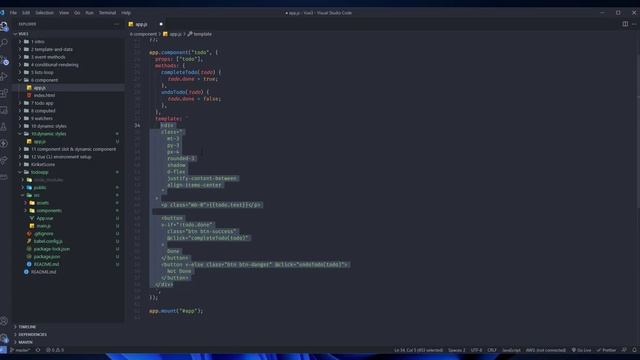Collapse the src folder
640x360 pixels.
[x=68, y=195]
